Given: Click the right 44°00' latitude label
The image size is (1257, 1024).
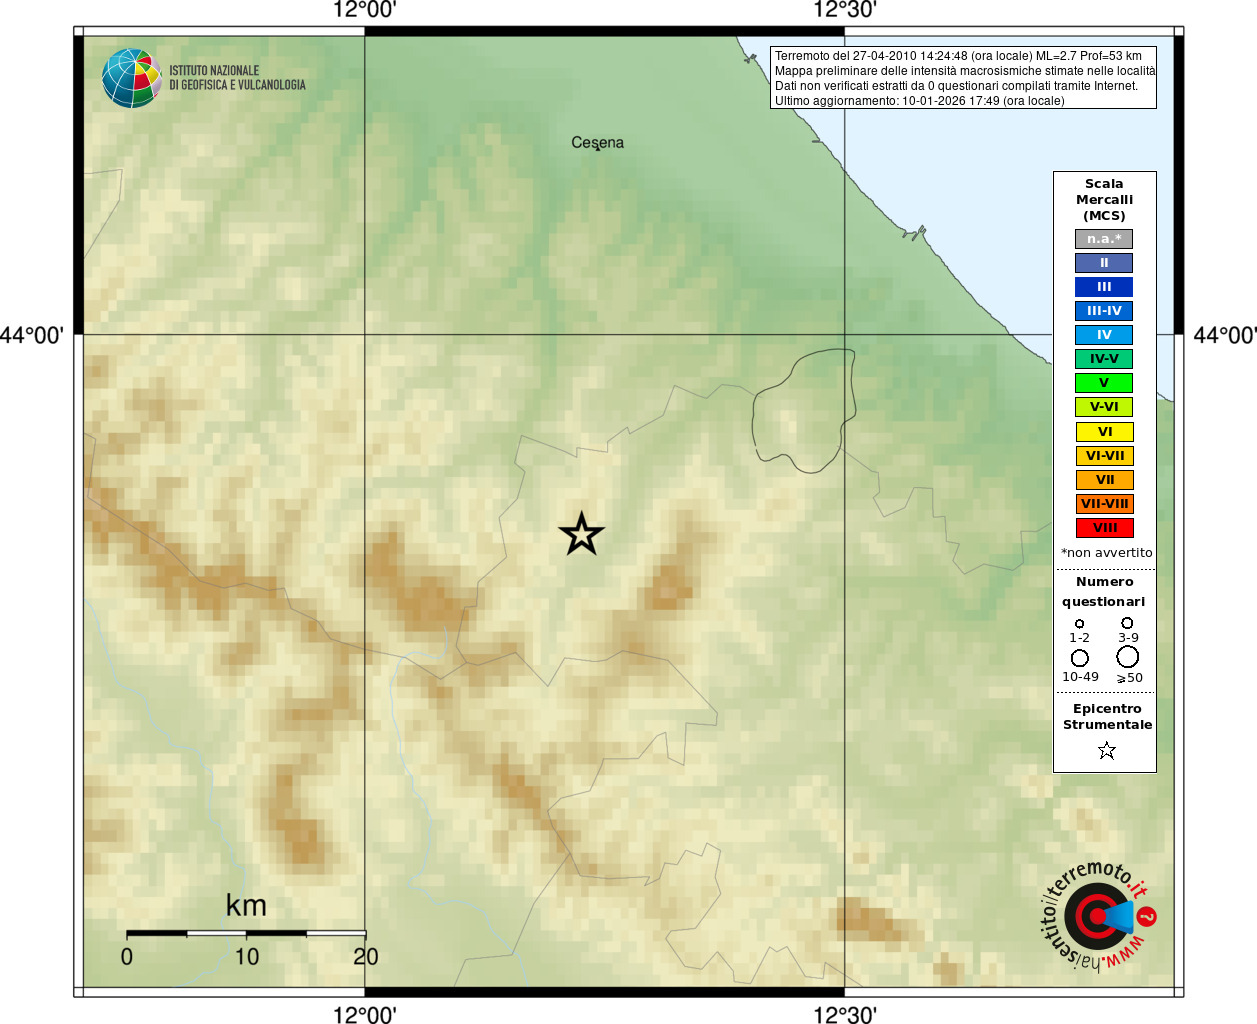Looking at the screenshot, I should (1225, 335).
